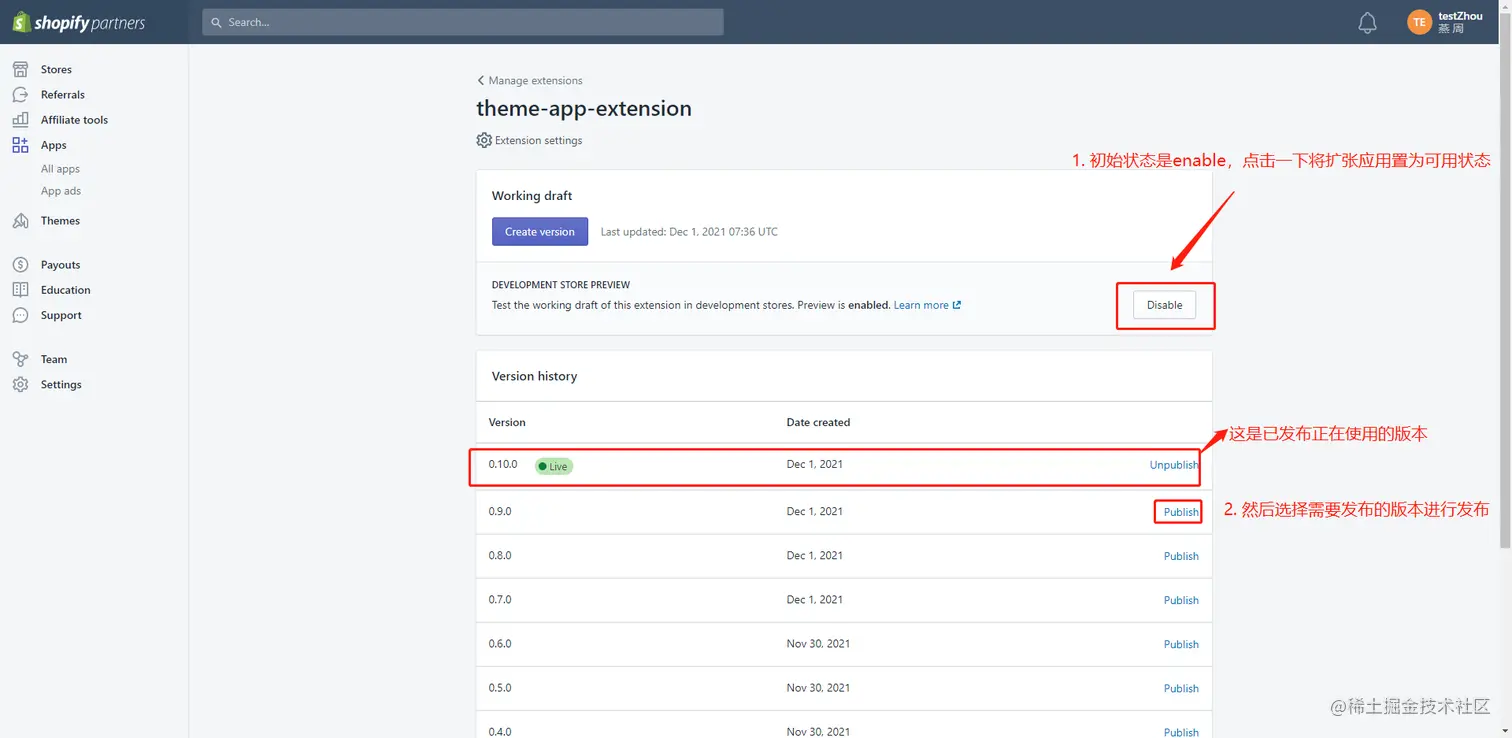
Task: Click the back chevron beside Manage extensions
Action: coord(481,80)
